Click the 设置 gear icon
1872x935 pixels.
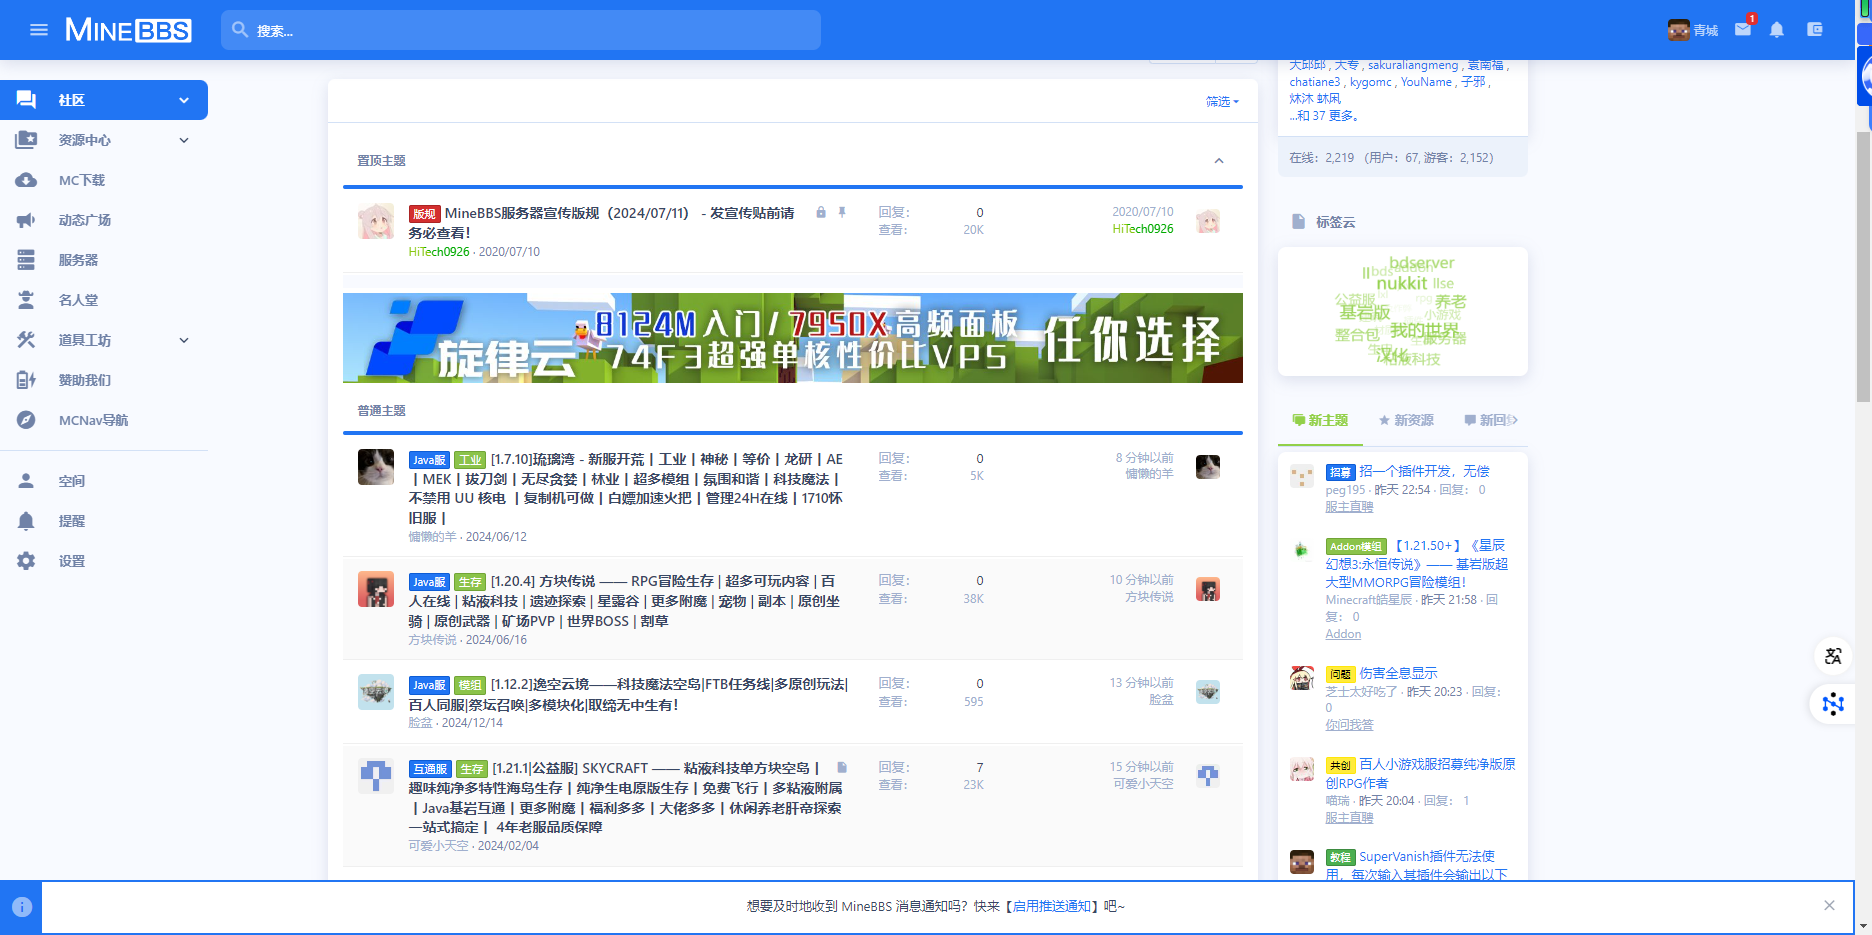26,561
